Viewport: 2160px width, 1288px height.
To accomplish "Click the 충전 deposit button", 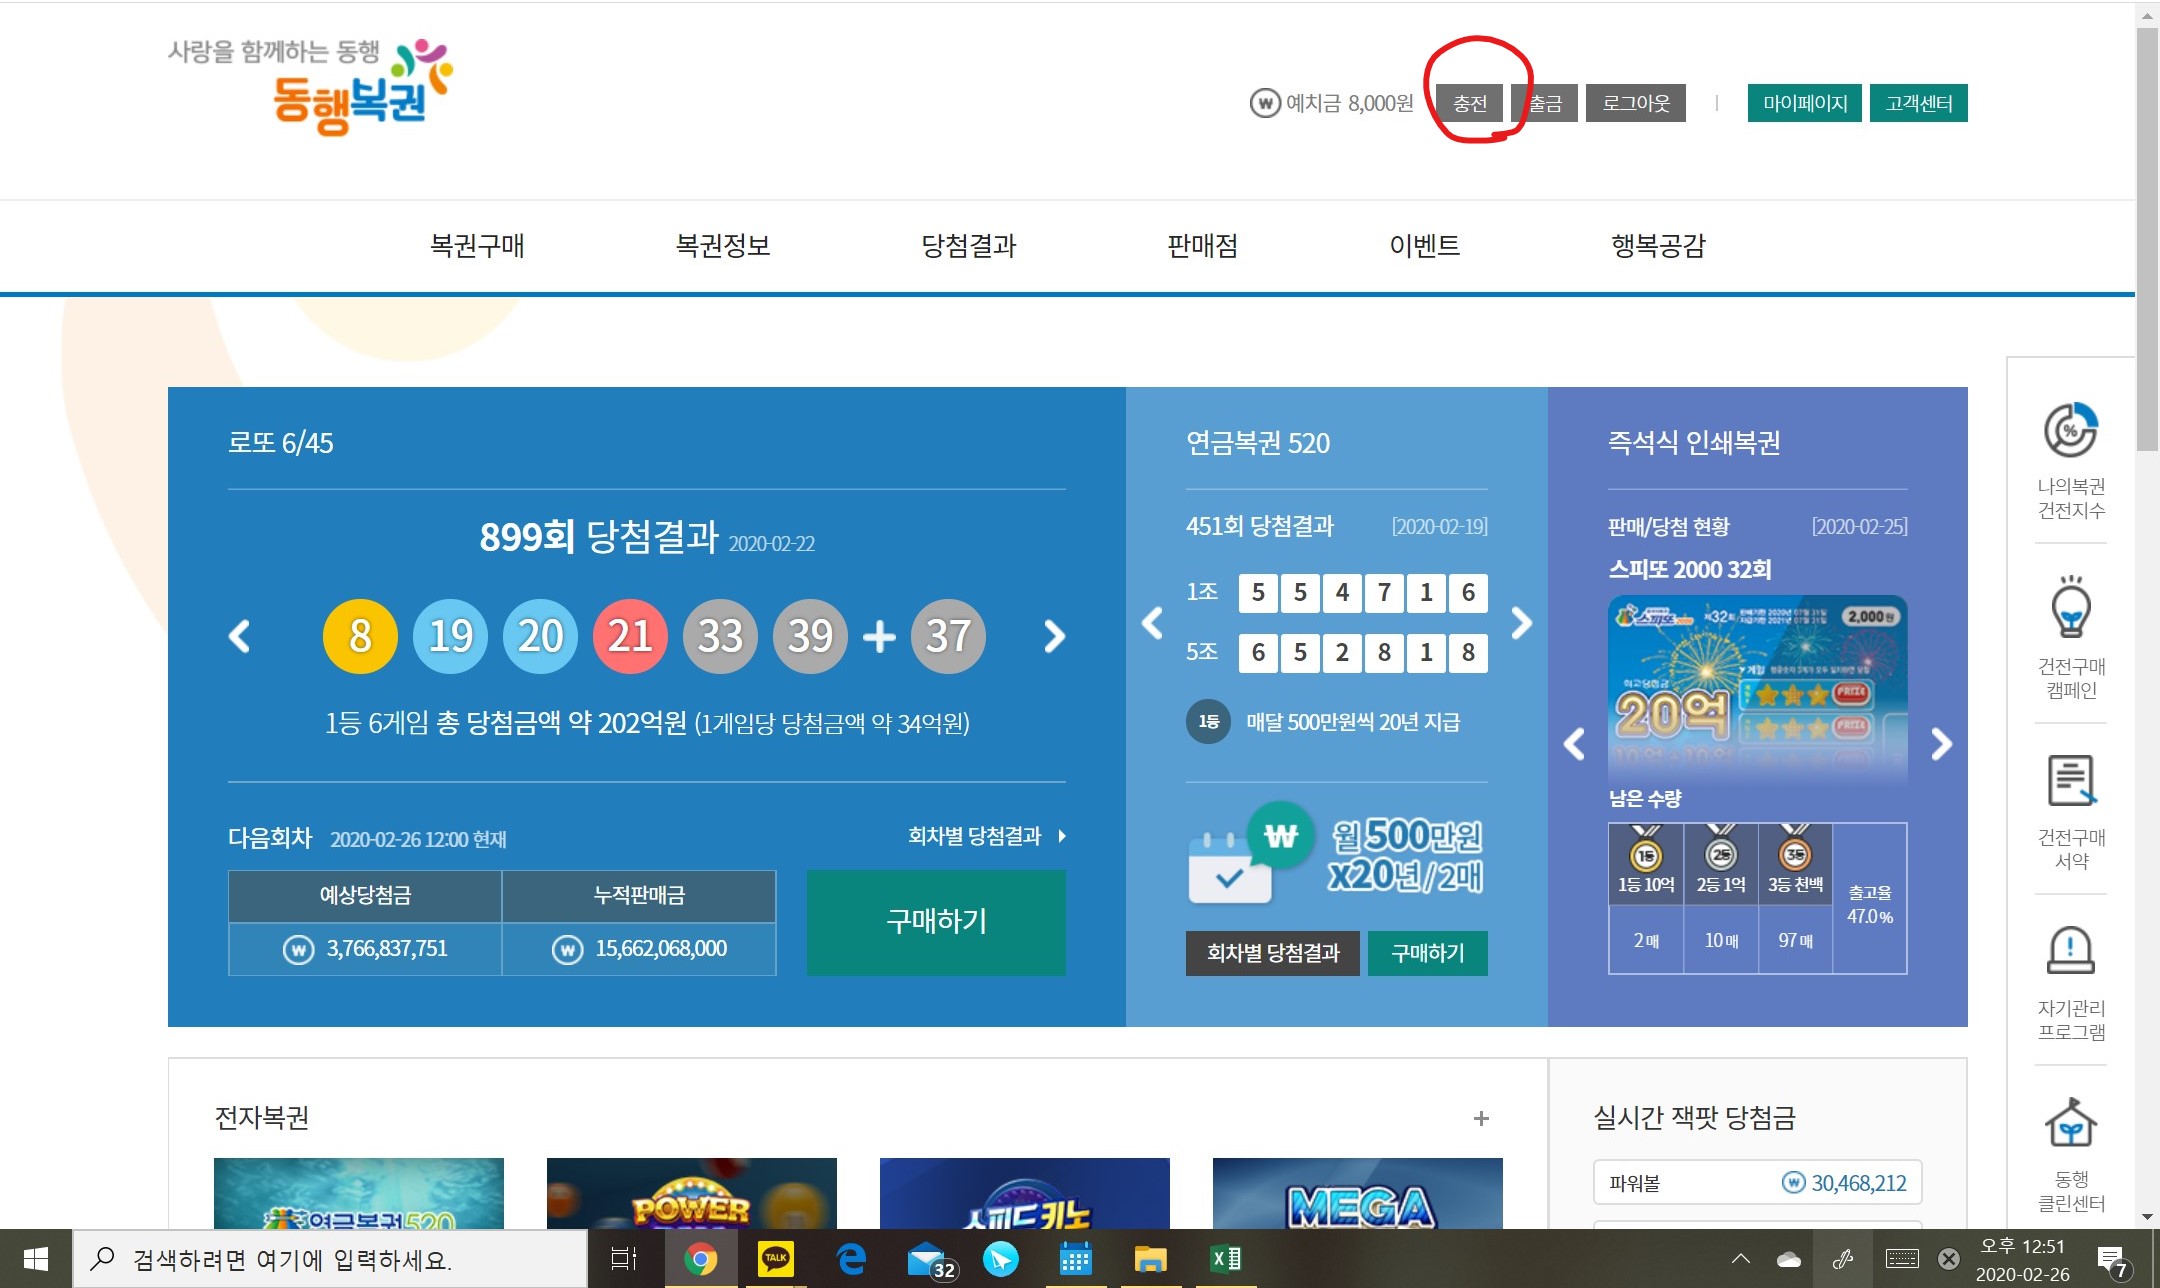I will [x=1469, y=103].
